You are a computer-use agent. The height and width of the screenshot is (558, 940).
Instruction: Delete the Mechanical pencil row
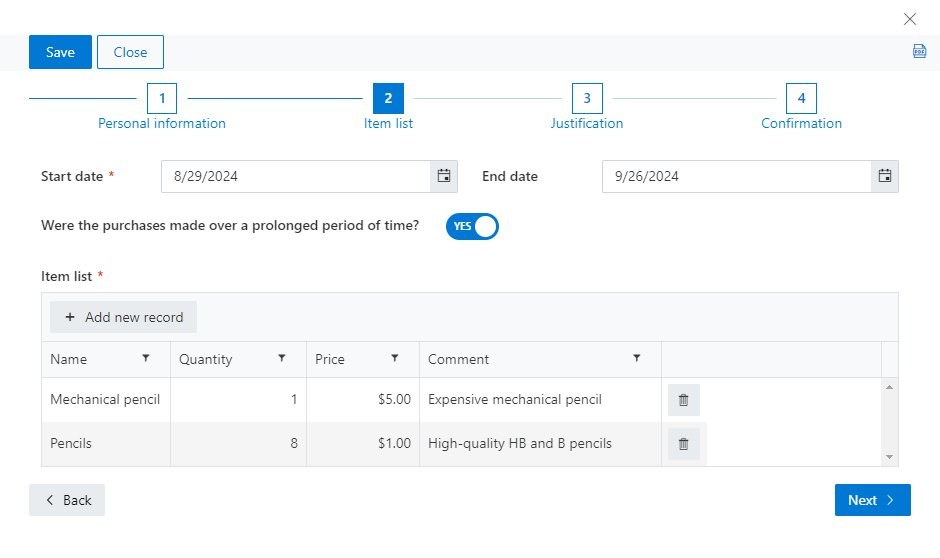click(x=683, y=400)
